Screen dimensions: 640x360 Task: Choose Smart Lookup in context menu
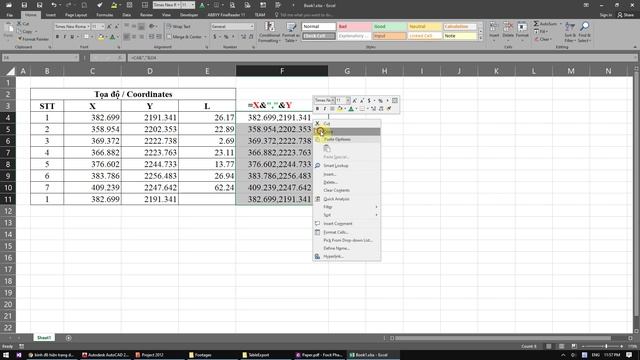tap(347, 166)
